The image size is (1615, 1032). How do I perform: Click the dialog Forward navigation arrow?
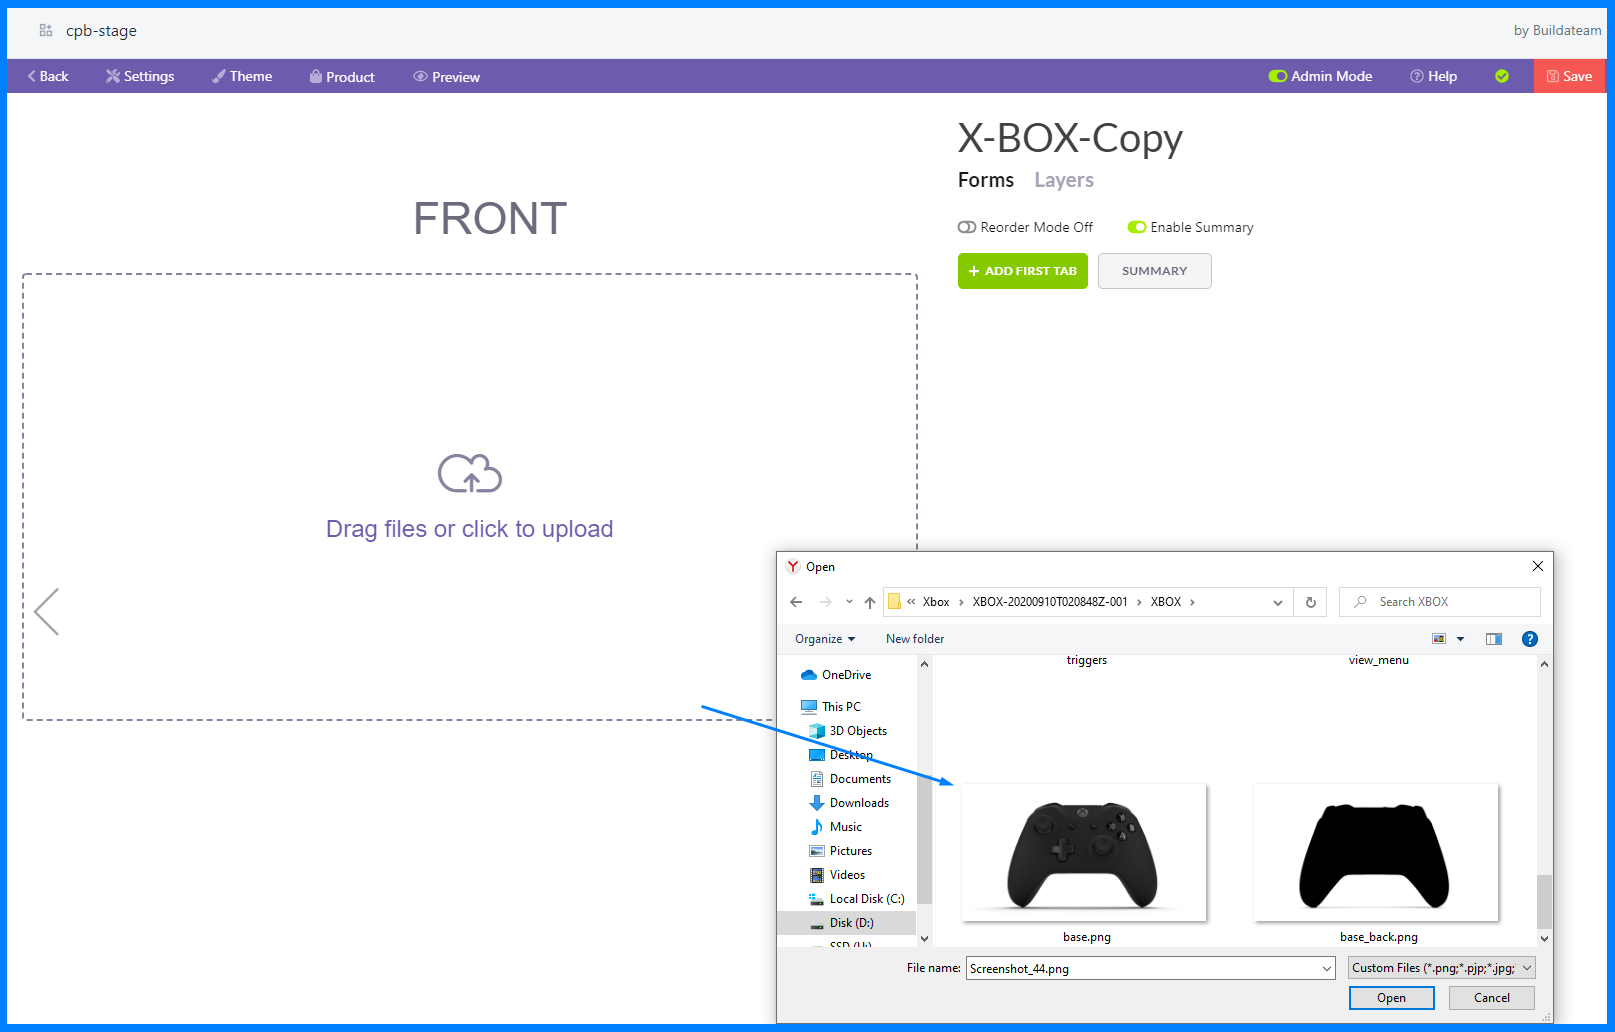tap(825, 602)
